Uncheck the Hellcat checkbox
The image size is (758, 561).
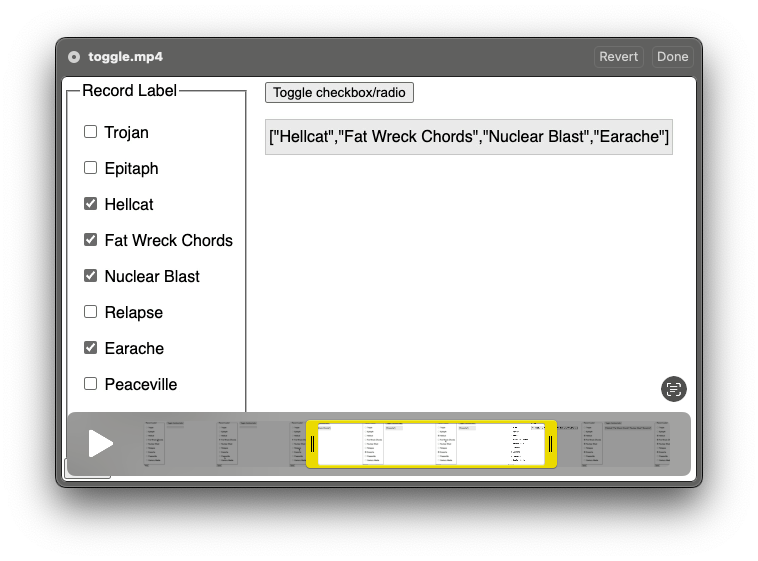click(90, 204)
